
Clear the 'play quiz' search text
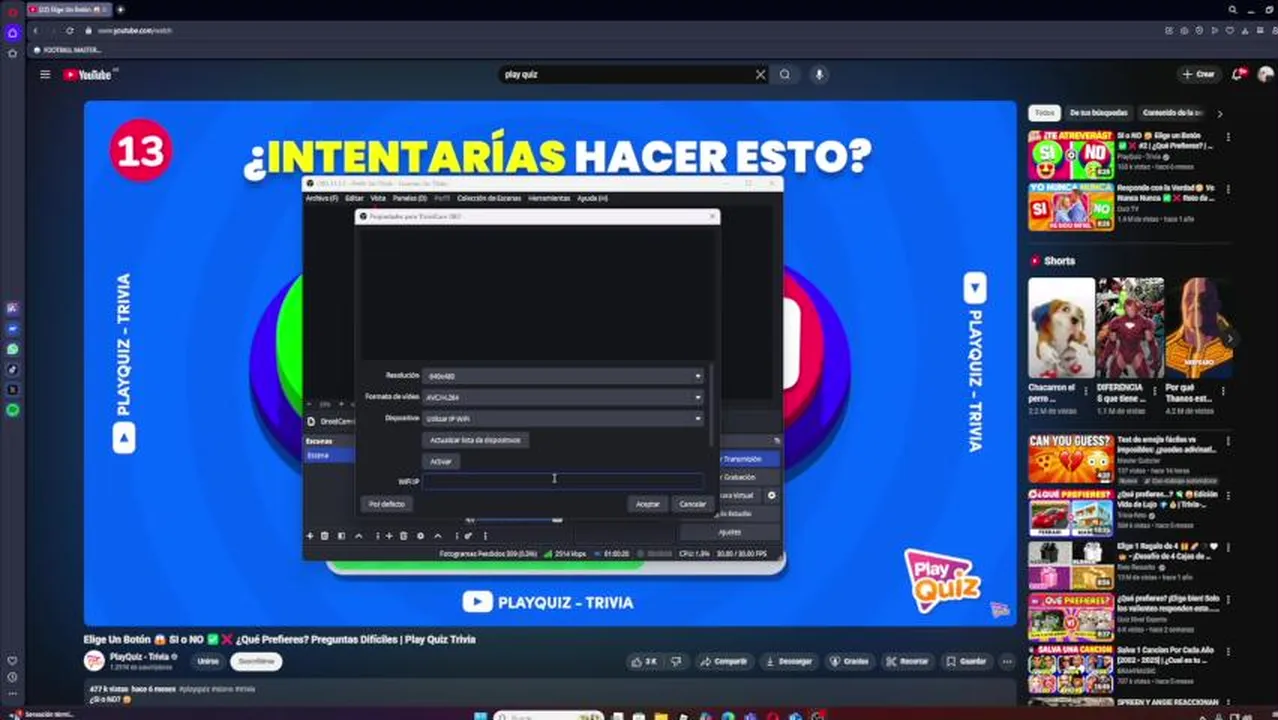tap(760, 74)
